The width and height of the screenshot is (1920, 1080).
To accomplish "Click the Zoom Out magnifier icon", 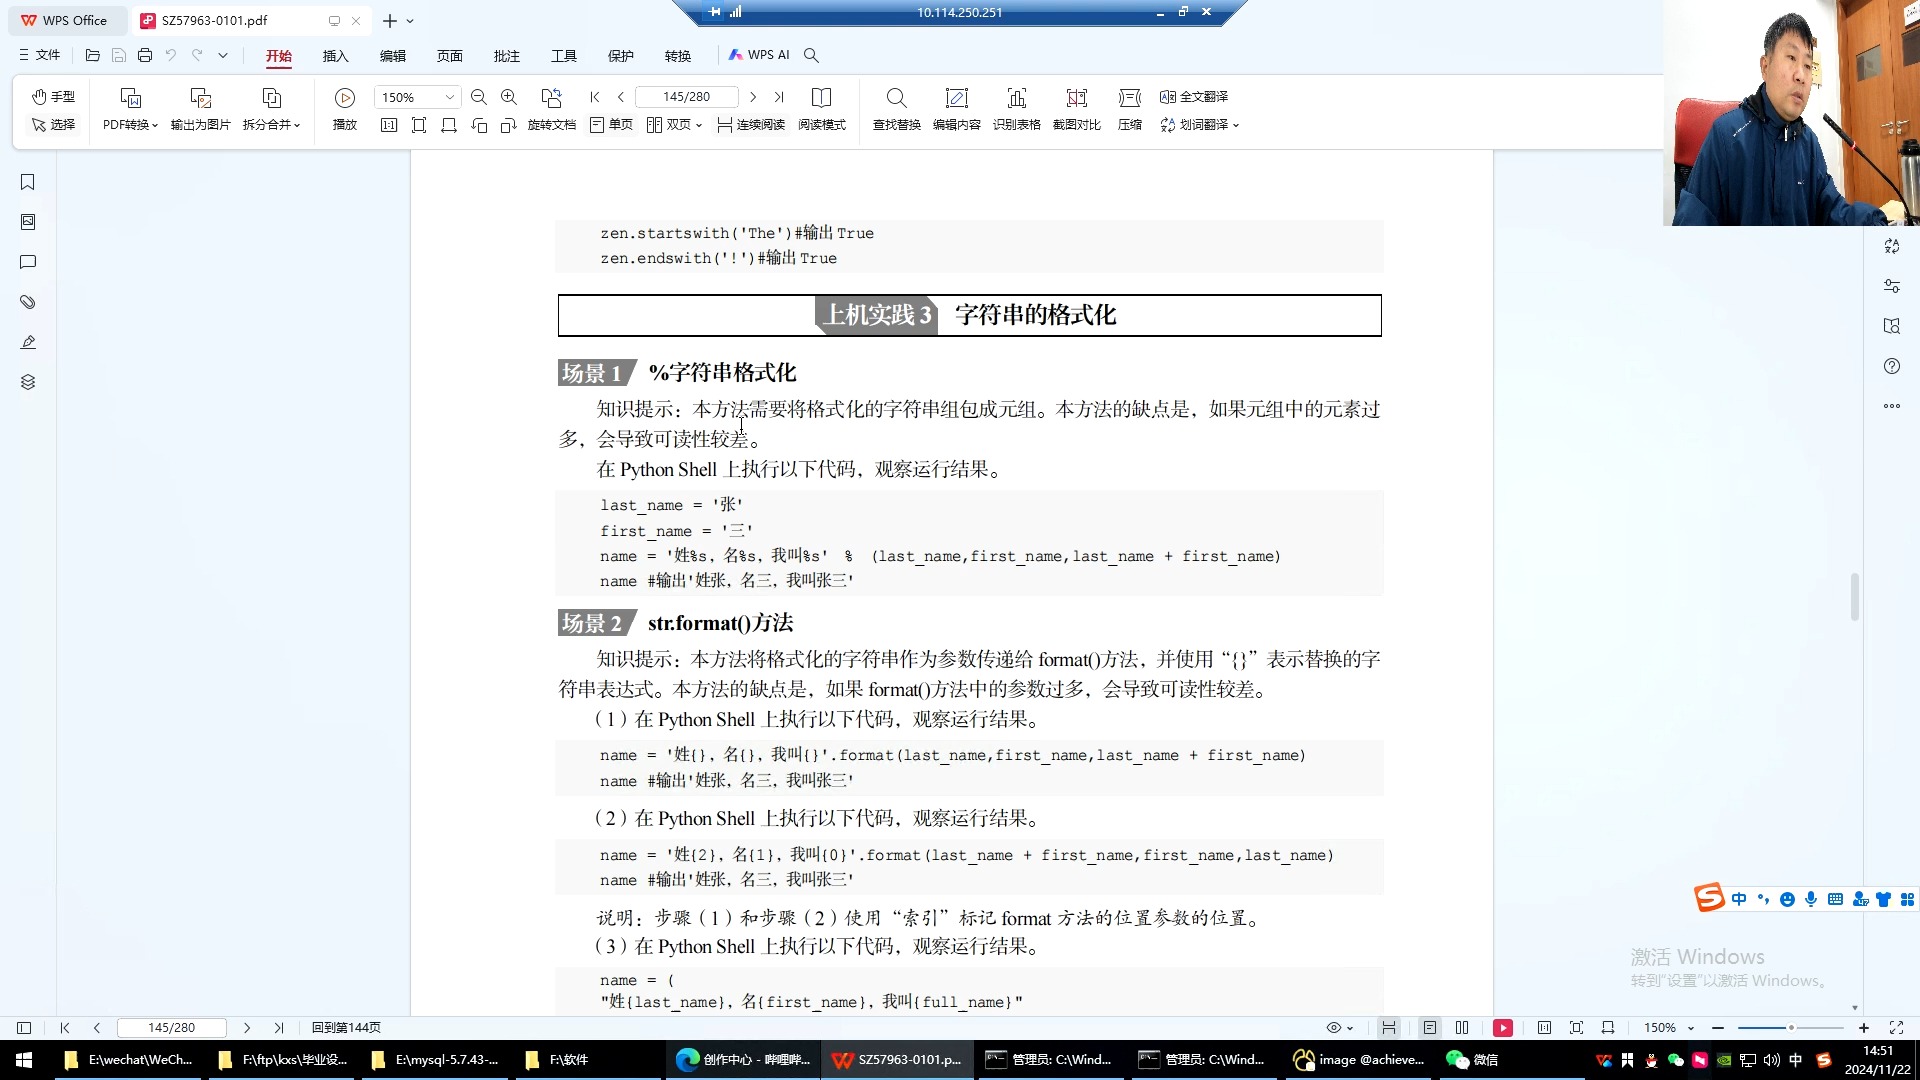I will (x=479, y=97).
